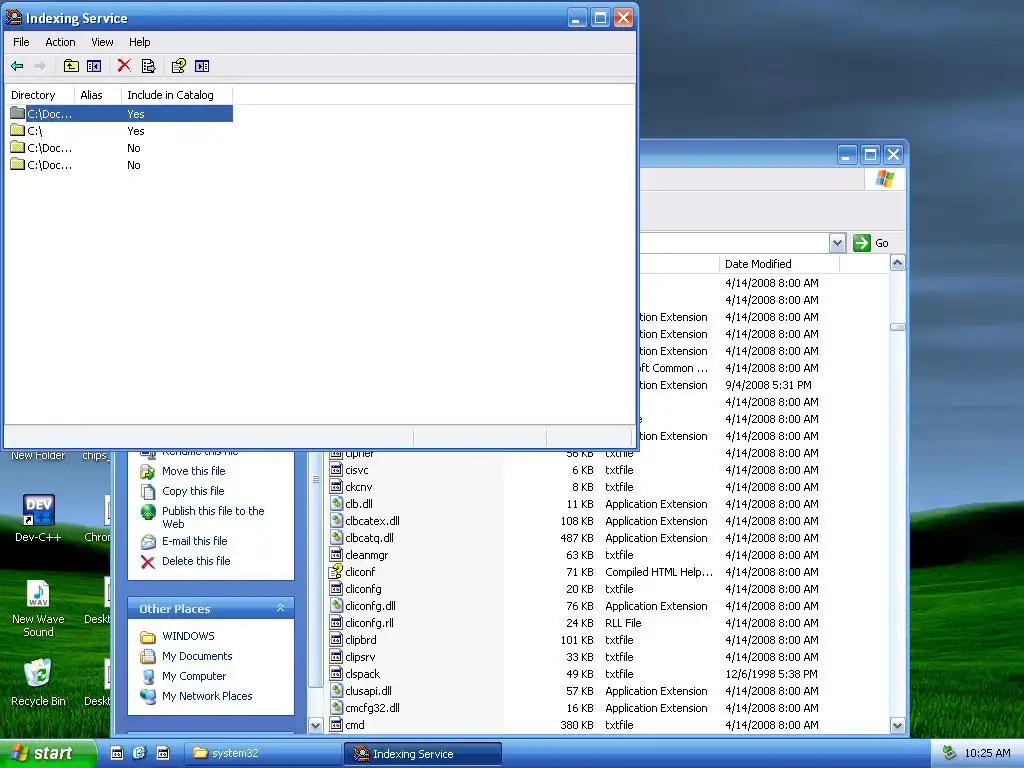1024x768 pixels.
Task: Sort by the Directory column header
Action: pyautogui.click(x=39, y=95)
